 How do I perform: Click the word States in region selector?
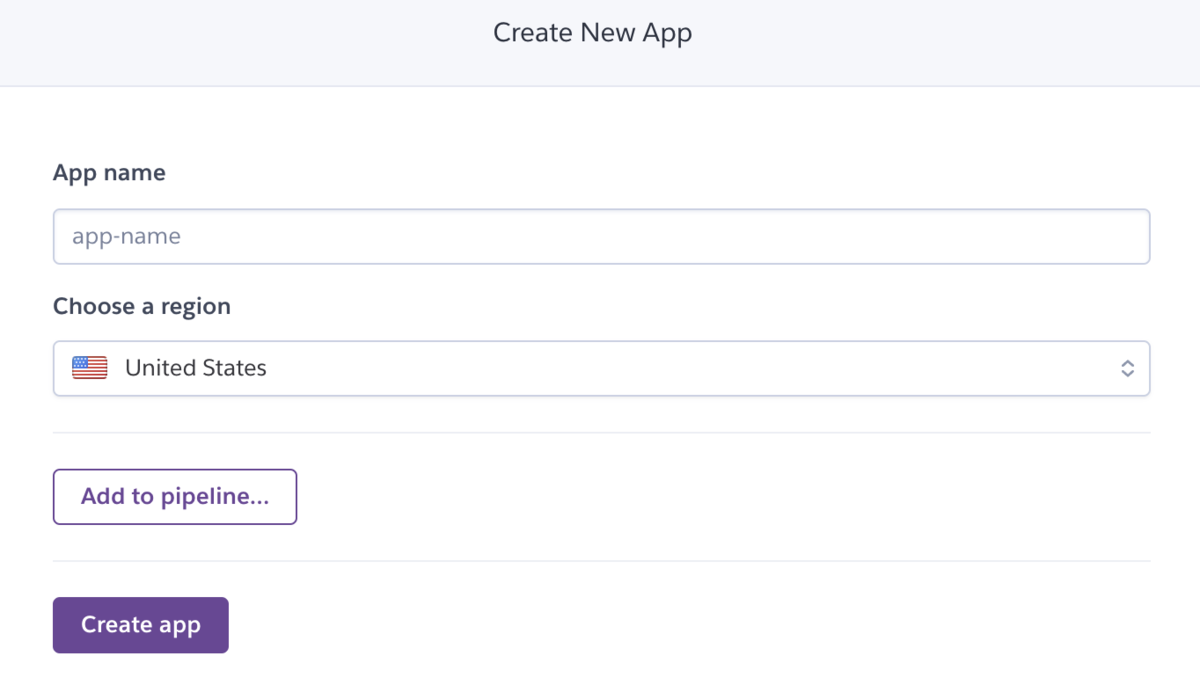tap(235, 368)
